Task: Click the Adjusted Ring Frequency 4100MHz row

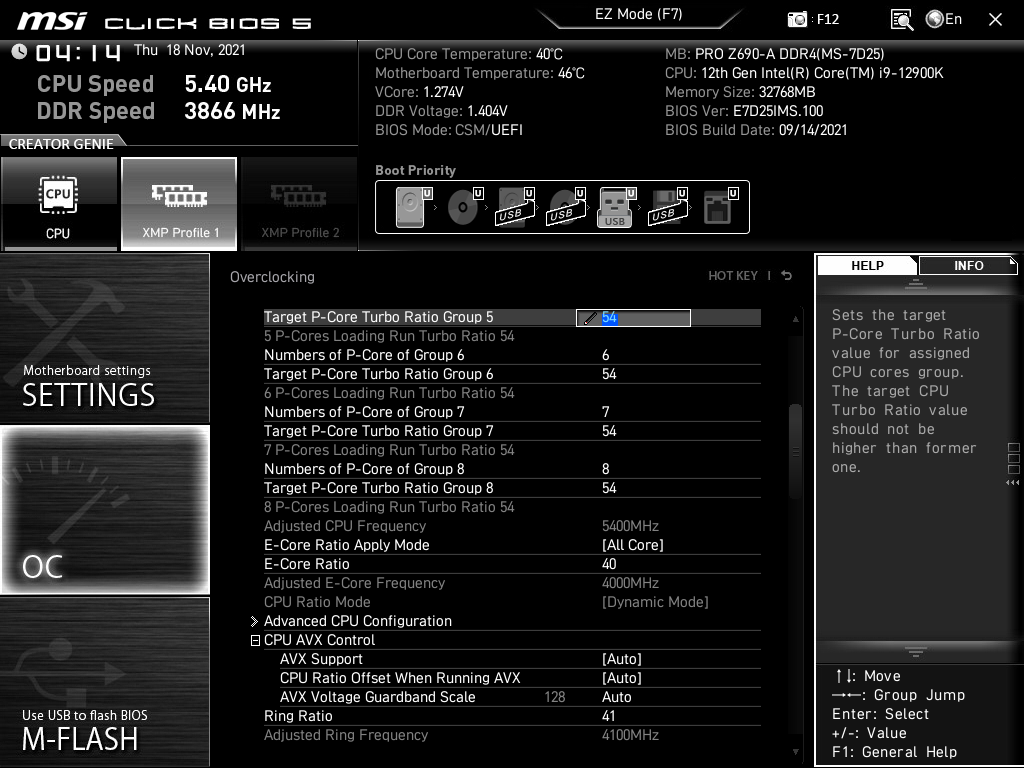Action: tap(512, 735)
